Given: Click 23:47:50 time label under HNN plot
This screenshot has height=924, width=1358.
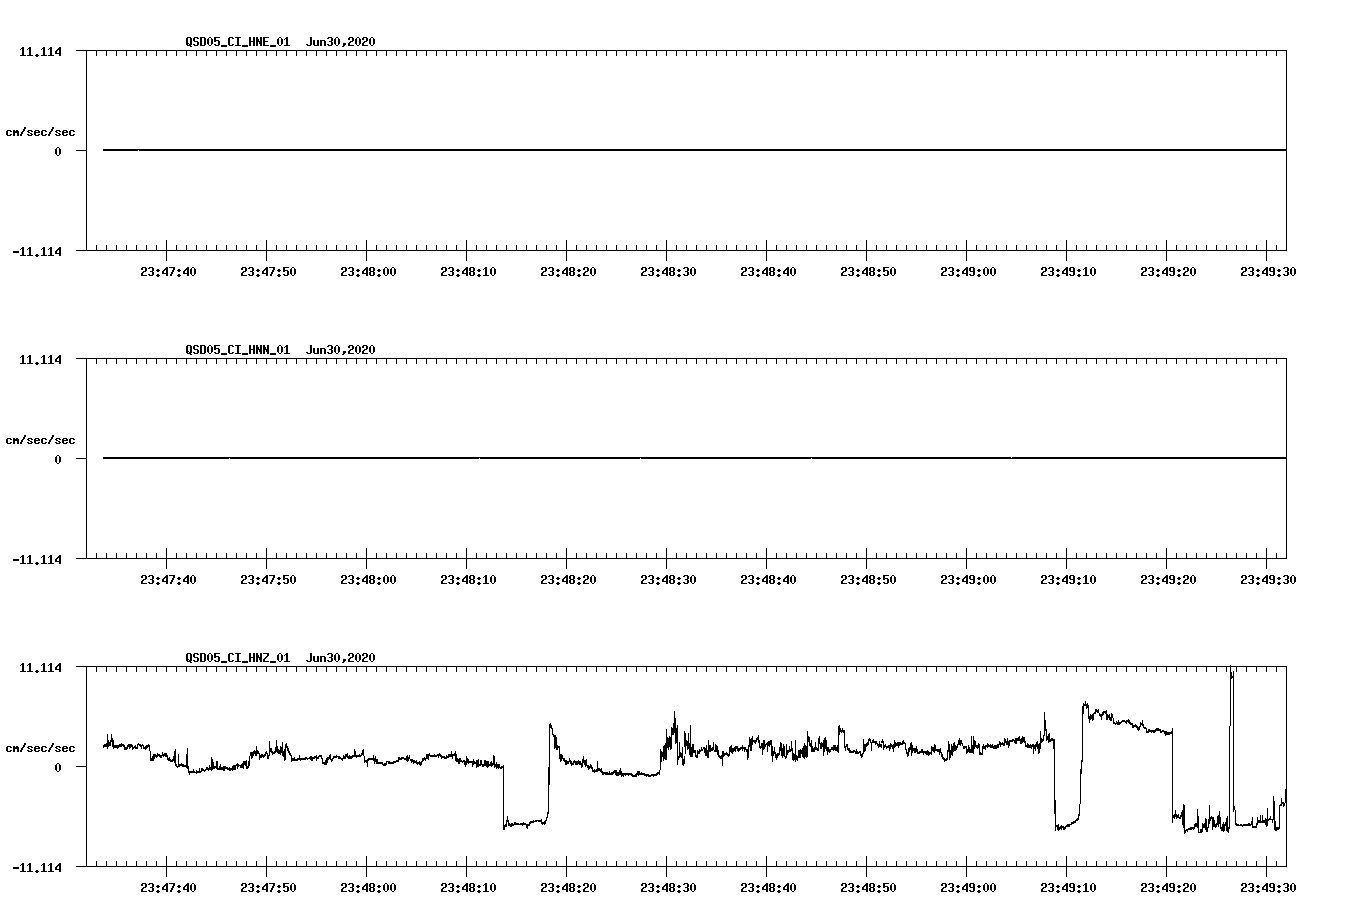Looking at the screenshot, I should (268, 579).
